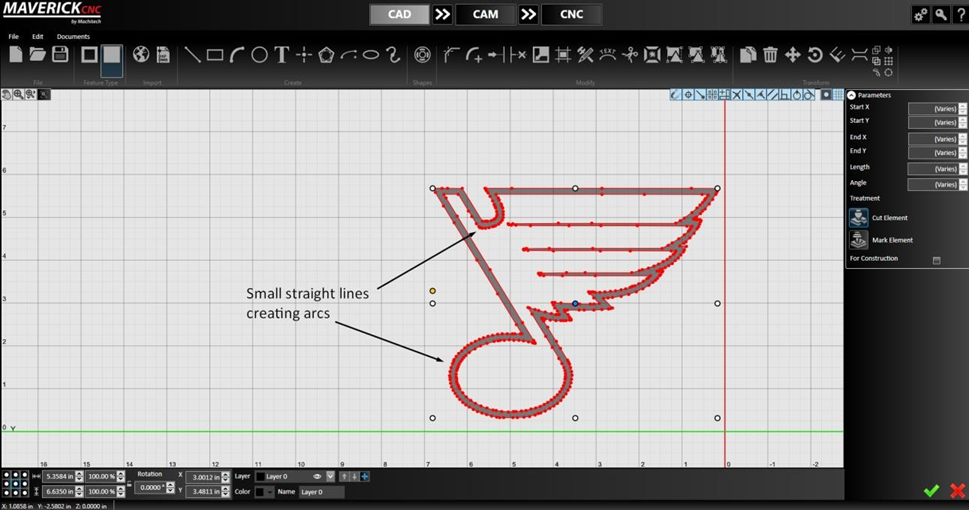Toggle Layer 0 visibility eye
The height and width of the screenshot is (510, 969).
click(317, 477)
